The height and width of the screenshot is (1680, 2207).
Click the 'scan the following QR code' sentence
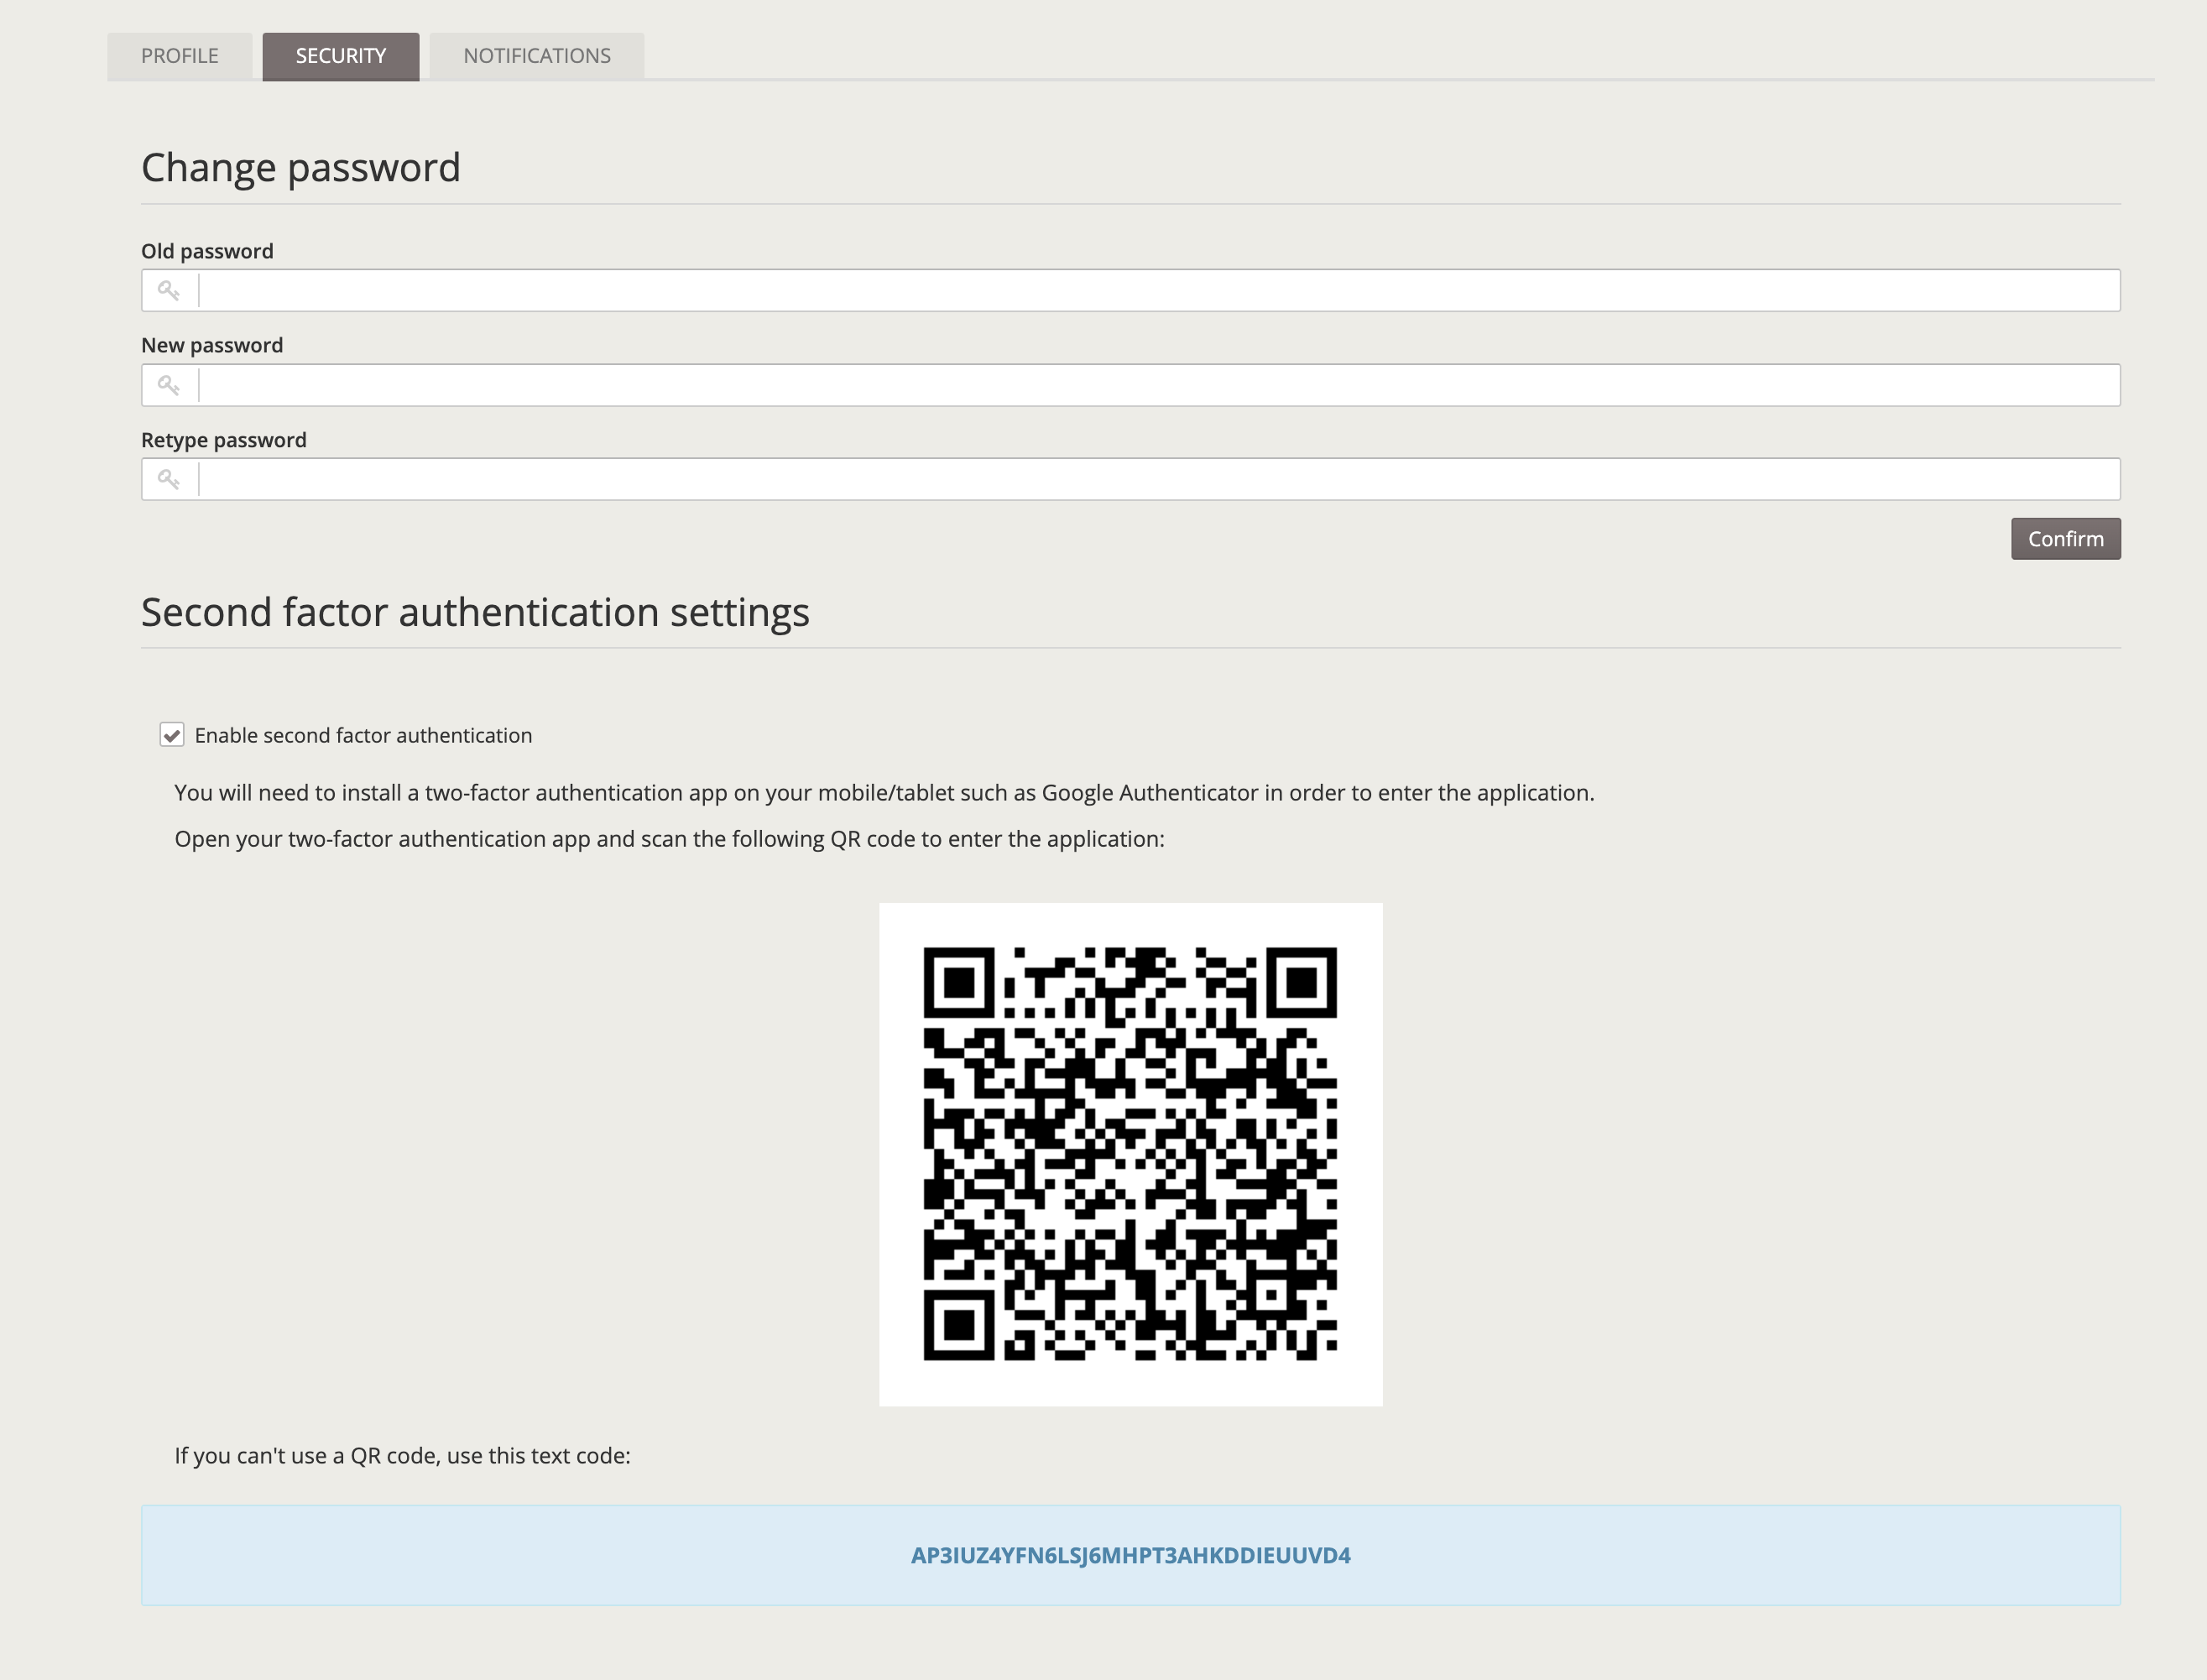click(x=669, y=839)
